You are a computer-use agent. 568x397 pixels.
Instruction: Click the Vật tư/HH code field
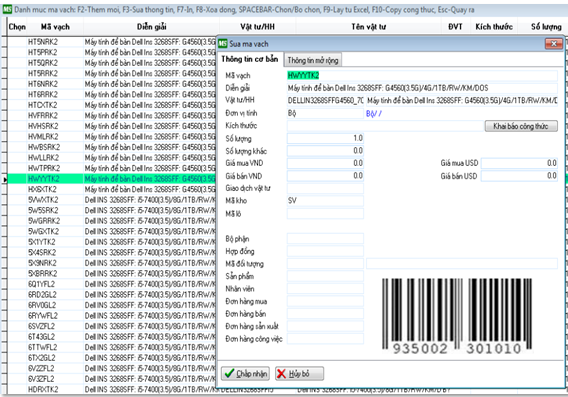click(325, 100)
